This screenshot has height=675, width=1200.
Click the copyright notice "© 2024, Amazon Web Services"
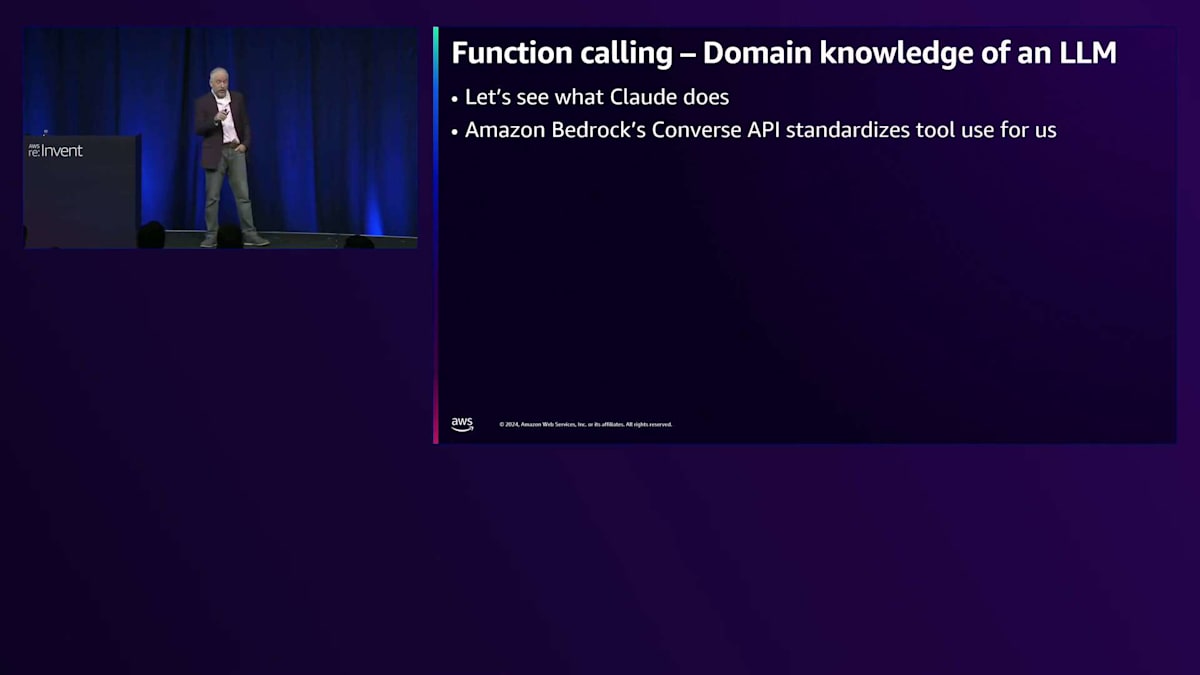click(x=586, y=425)
